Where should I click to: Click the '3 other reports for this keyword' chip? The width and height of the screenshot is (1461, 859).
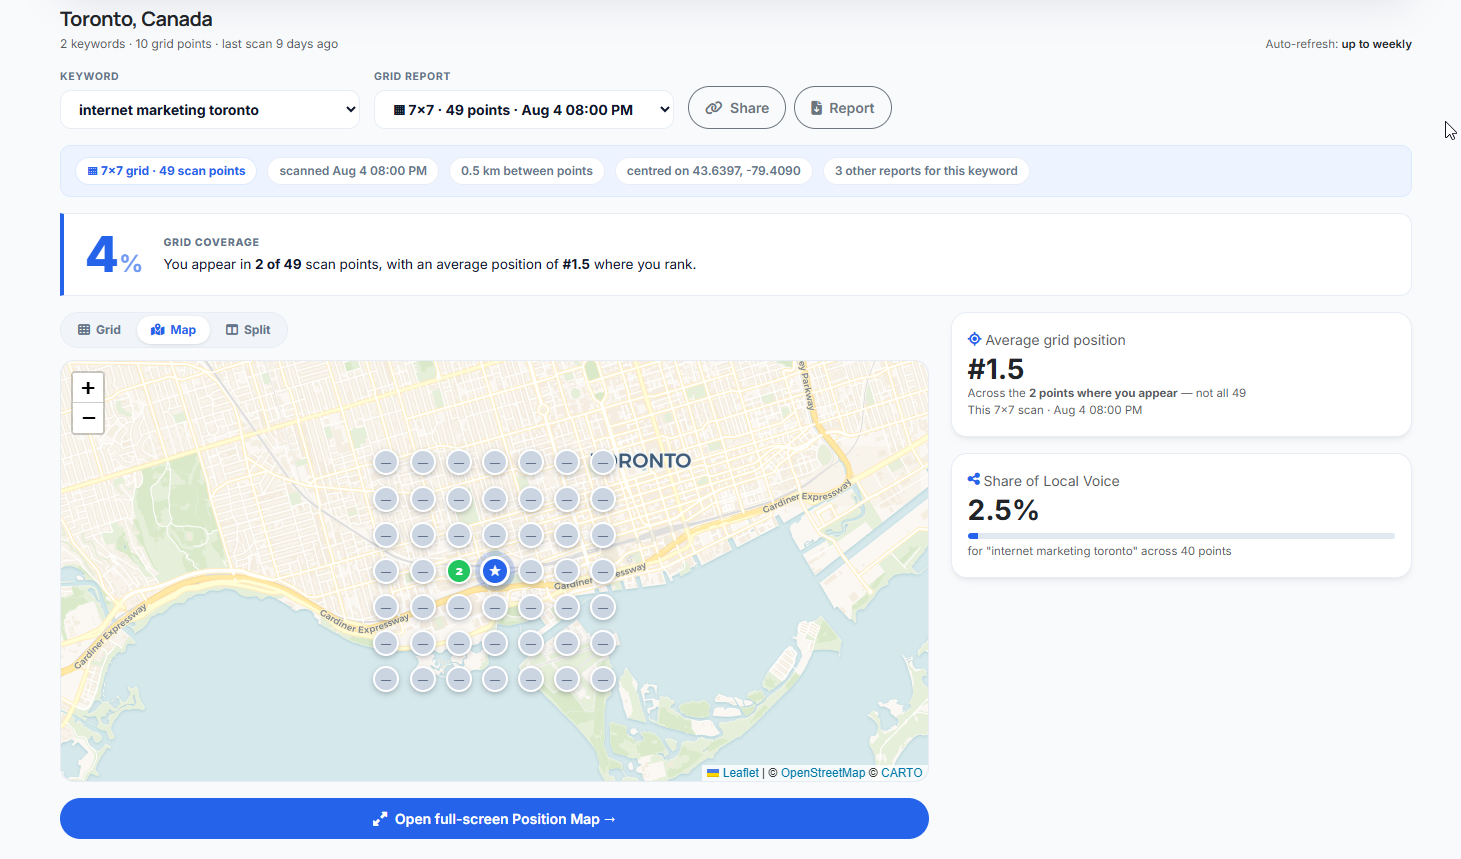pyautogui.click(x=926, y=171)
